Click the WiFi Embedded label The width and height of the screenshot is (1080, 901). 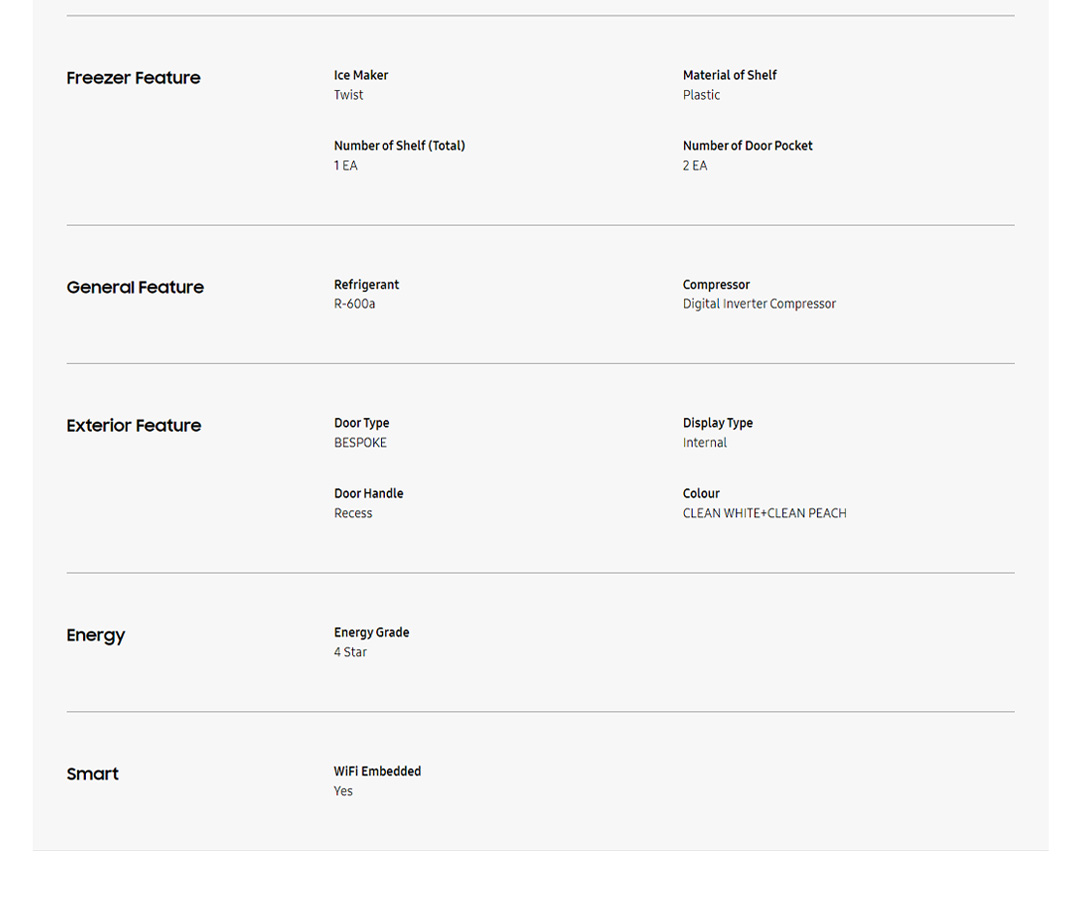tap(377, 772)
